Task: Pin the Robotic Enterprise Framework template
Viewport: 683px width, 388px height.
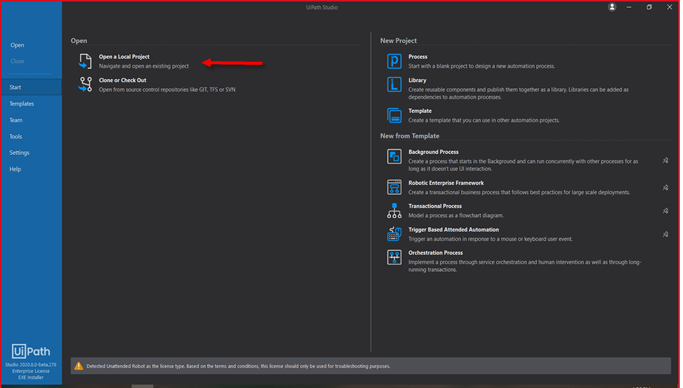Action: [x=666, y=188]
